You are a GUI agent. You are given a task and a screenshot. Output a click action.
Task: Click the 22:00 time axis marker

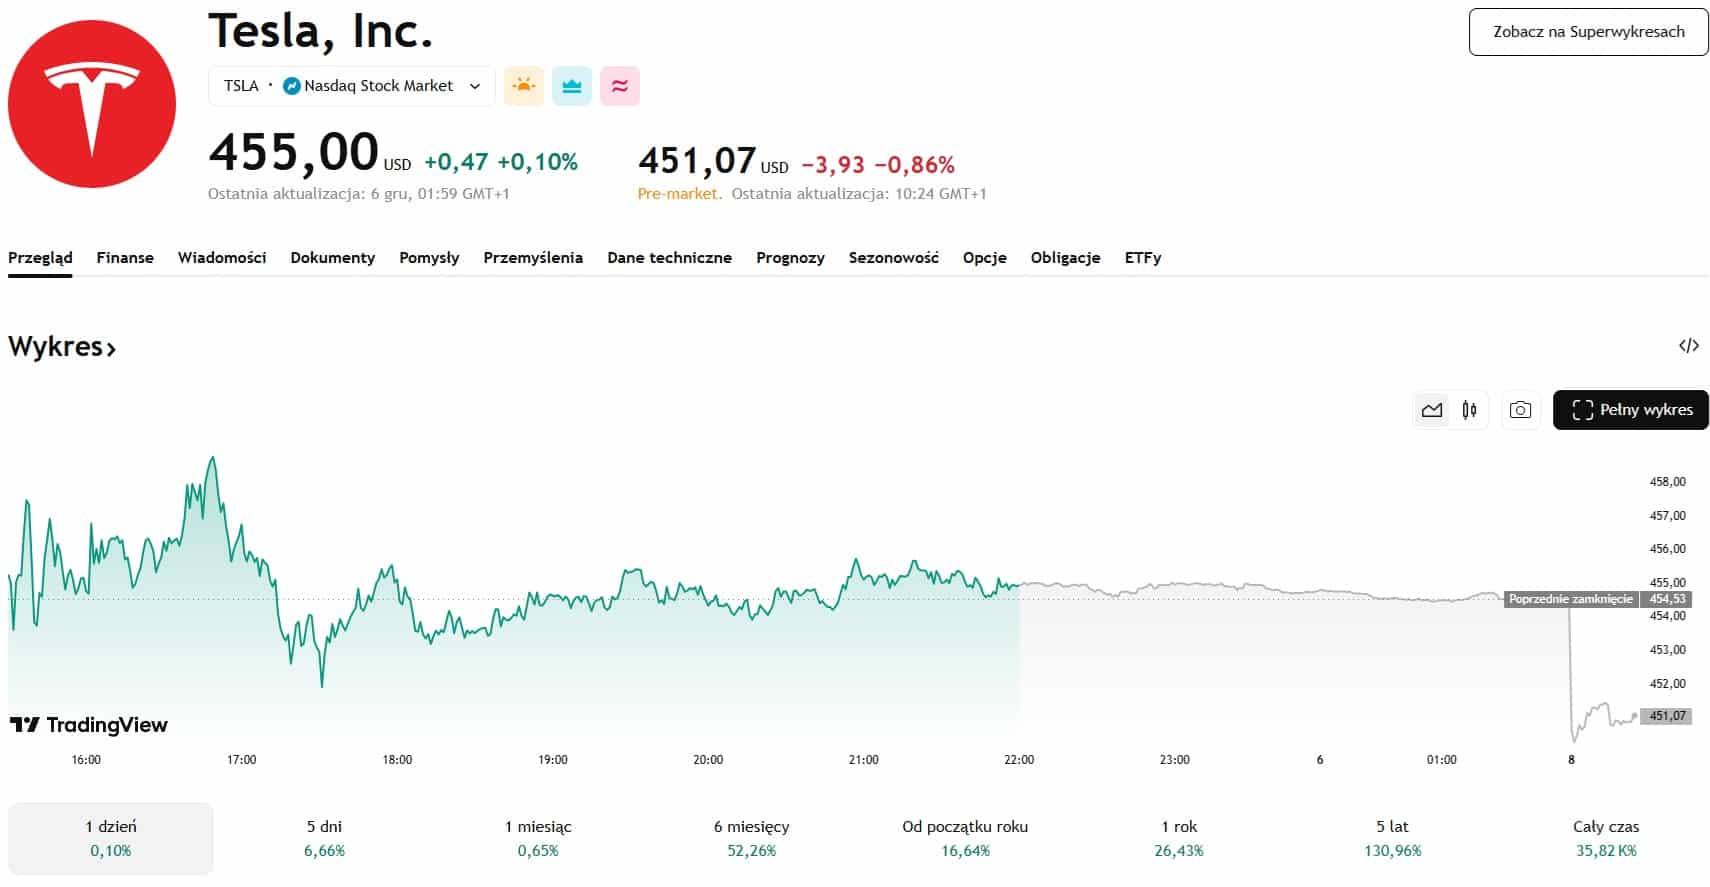1019,760
